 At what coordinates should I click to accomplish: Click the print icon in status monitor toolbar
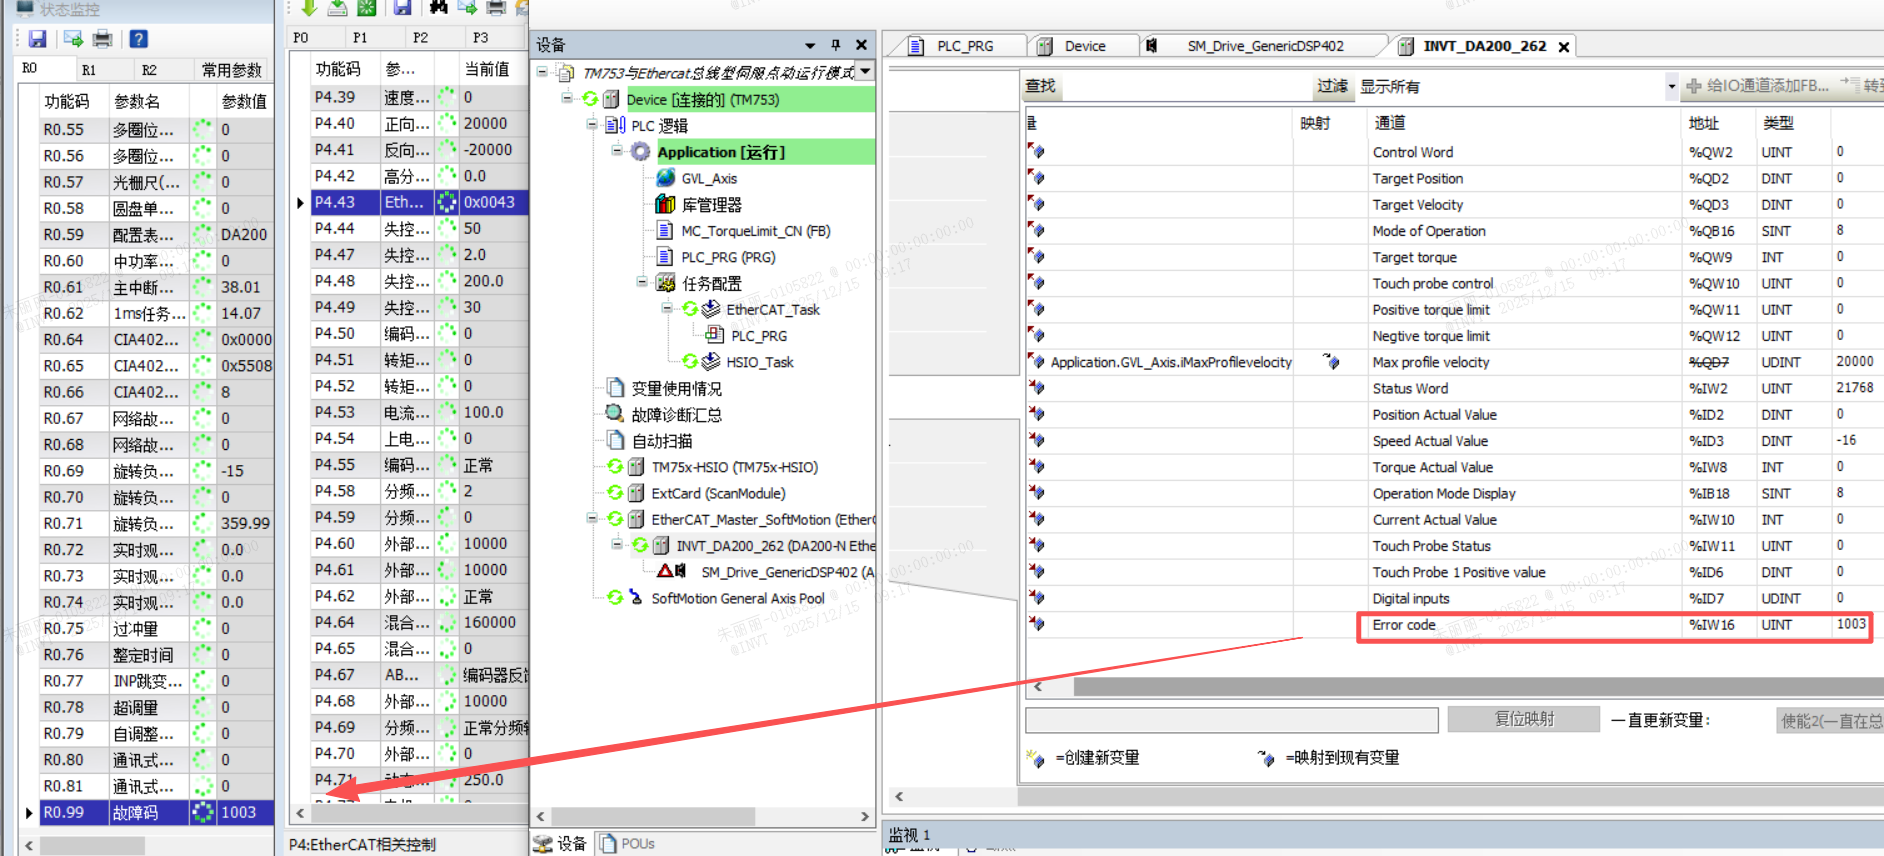(x=102, y=39)
